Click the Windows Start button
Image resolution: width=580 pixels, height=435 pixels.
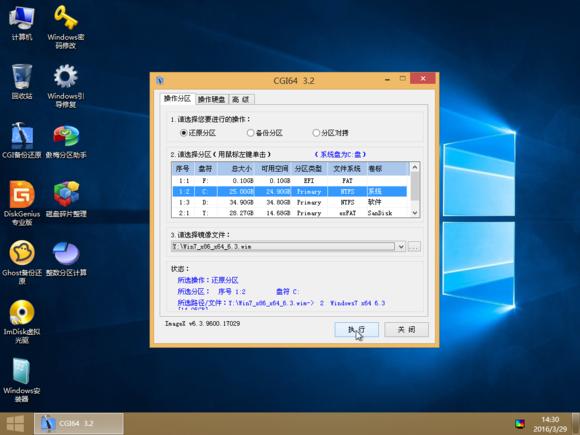(15, 424)
